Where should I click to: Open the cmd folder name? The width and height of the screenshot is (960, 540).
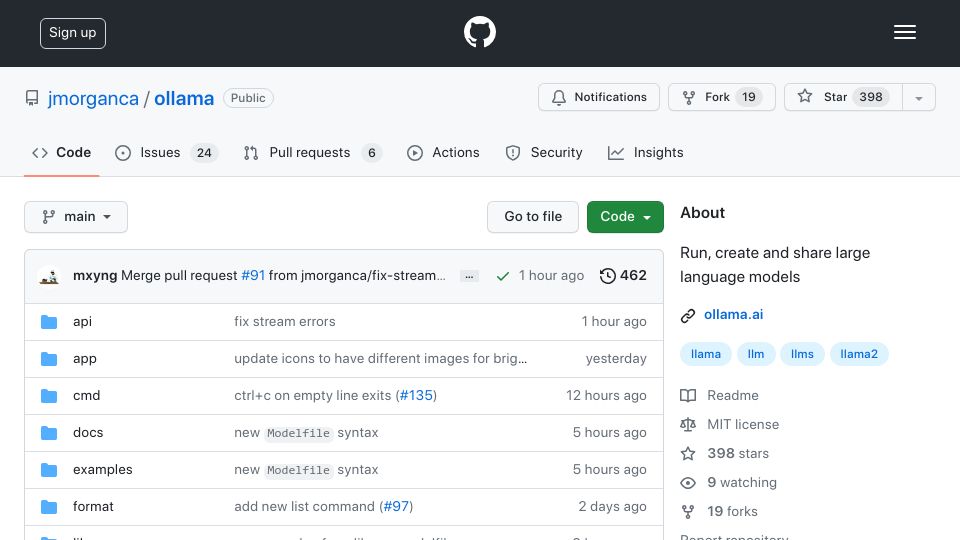(86, 396)
